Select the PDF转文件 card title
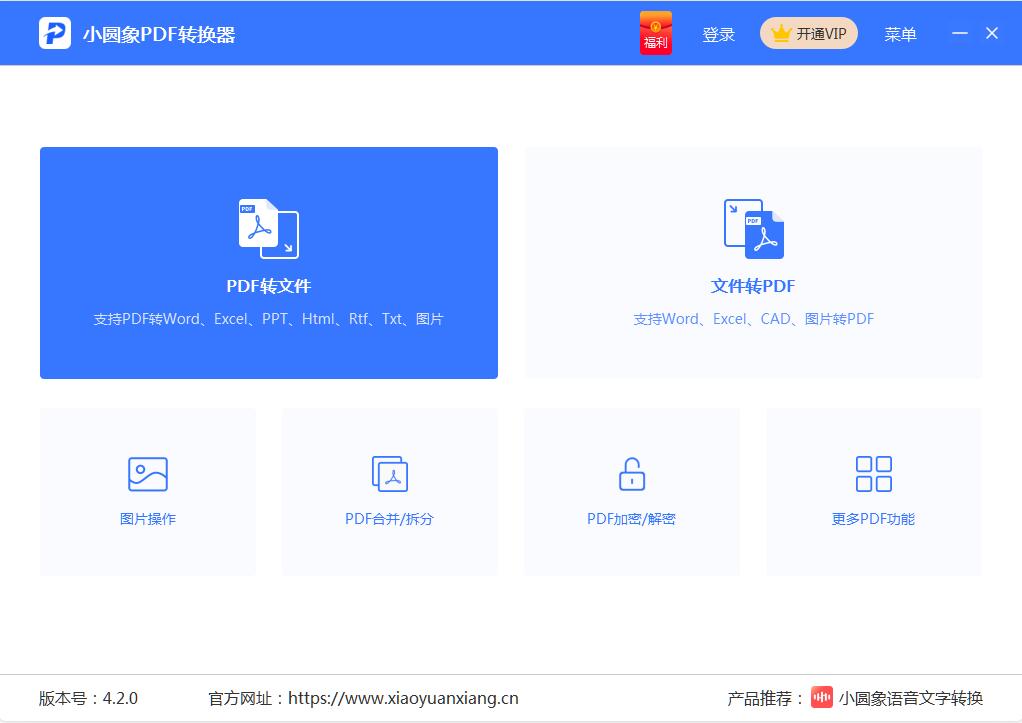 pyautogui.click(x=269, y=286)
